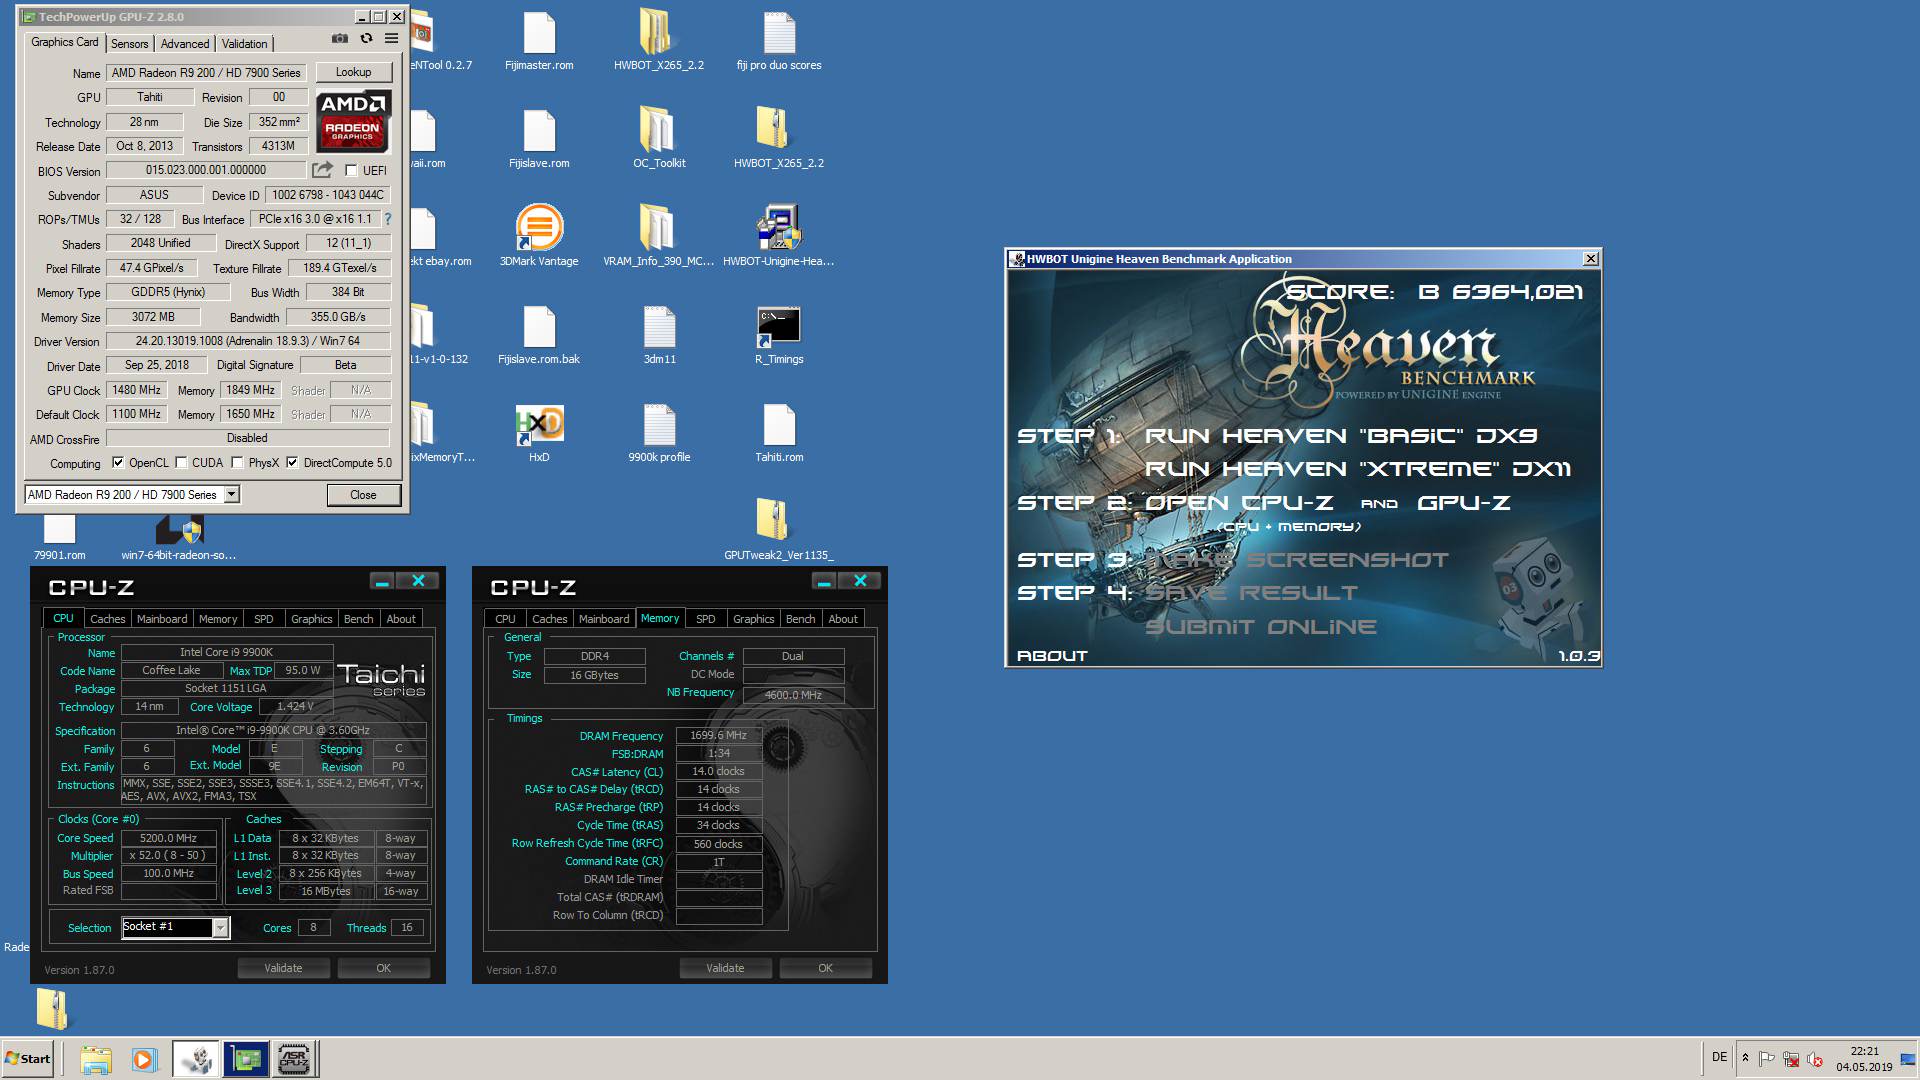
Task: Open the GPU-Z hamburger menu
Action: coord(392,38)
